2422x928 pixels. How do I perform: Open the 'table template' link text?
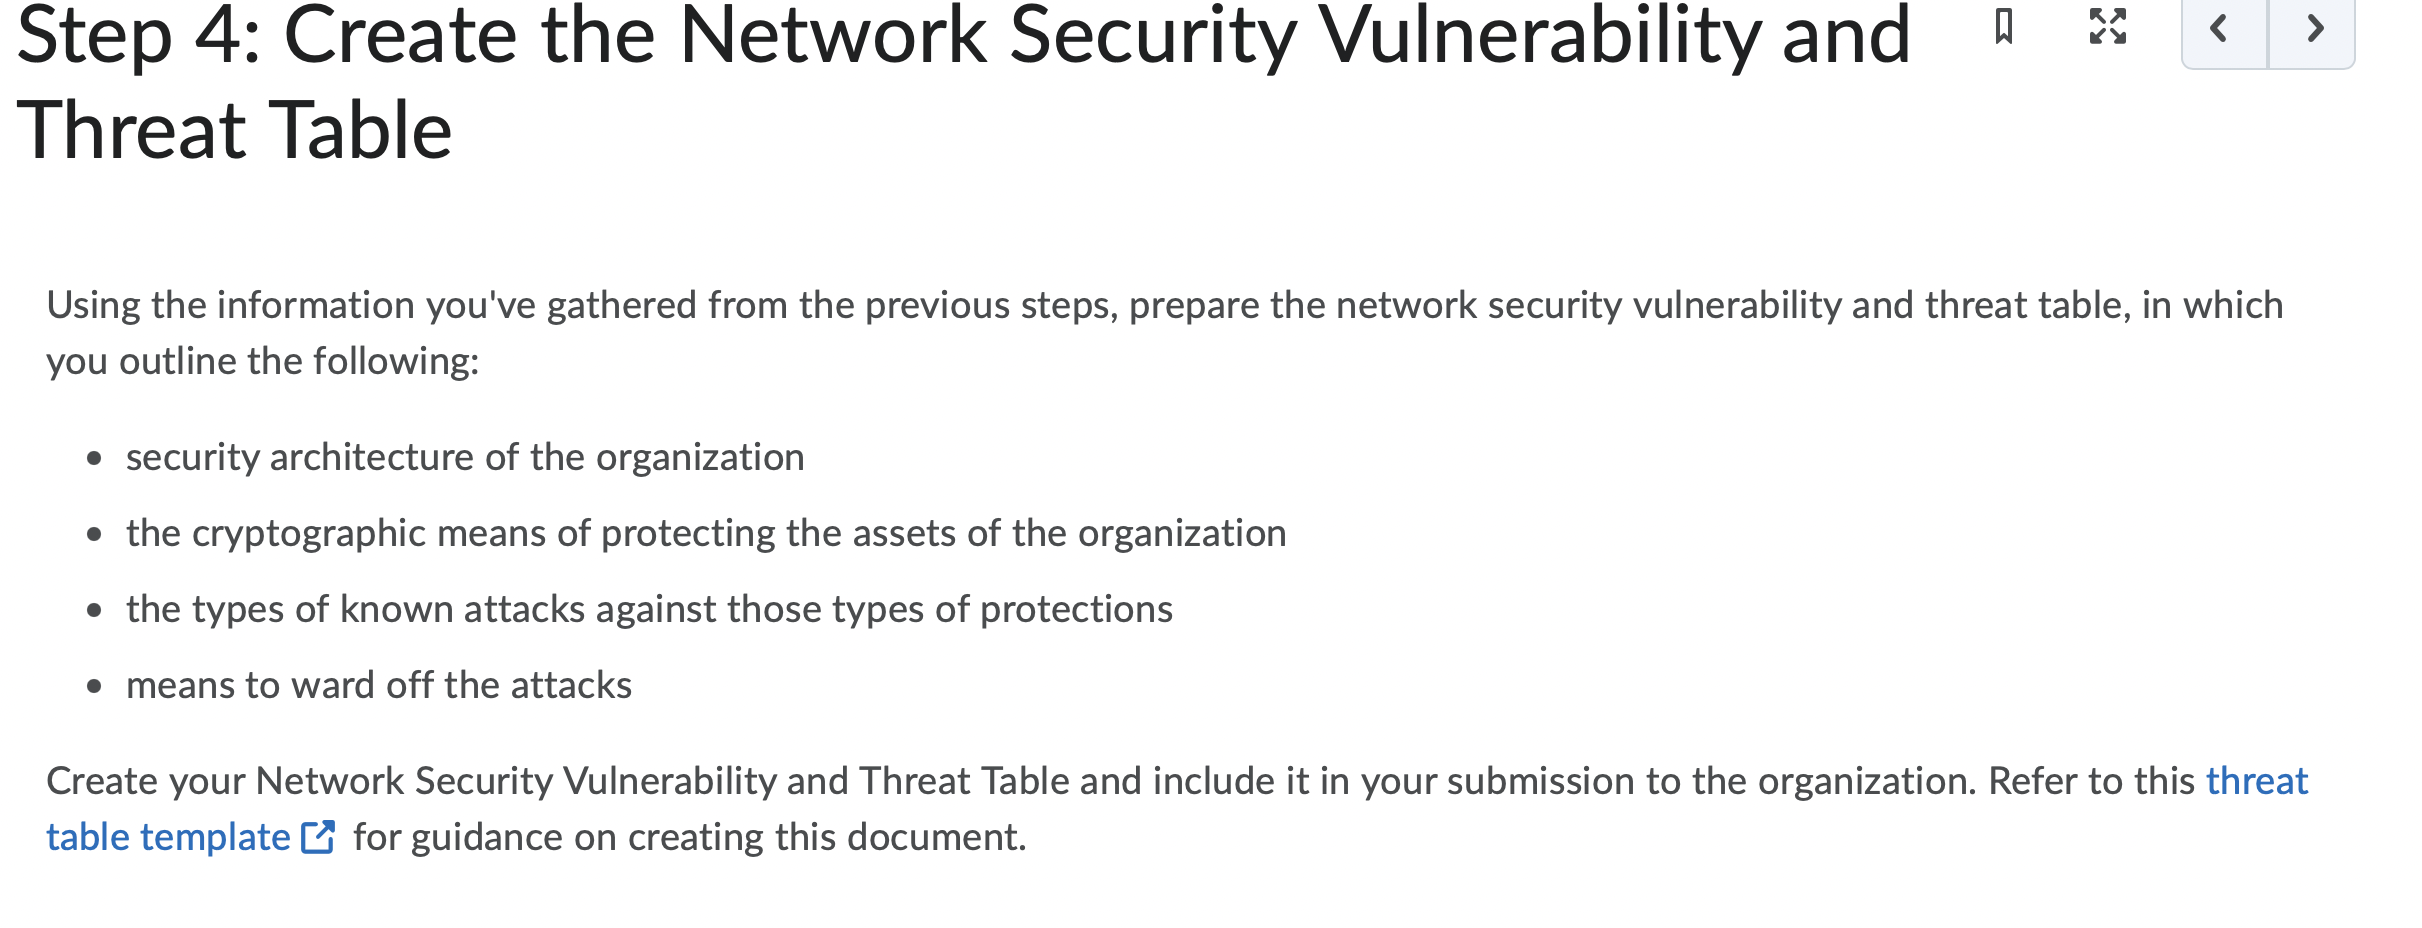[168, 837]
